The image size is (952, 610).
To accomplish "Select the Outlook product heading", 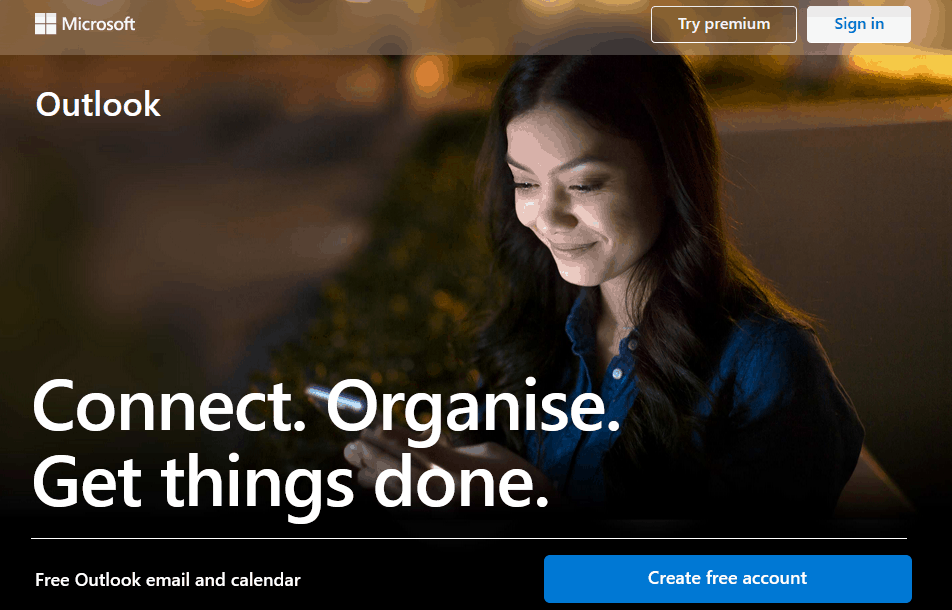I will (98, 104).
